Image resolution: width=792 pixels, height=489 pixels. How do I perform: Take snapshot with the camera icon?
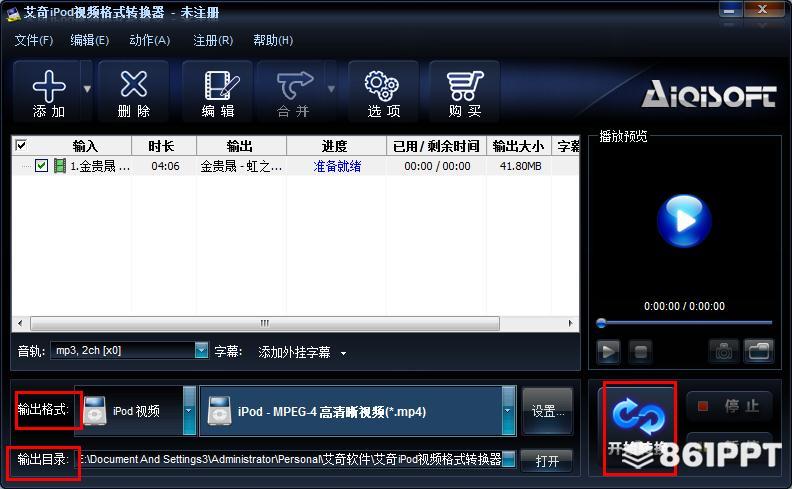[x=723, y=351]
